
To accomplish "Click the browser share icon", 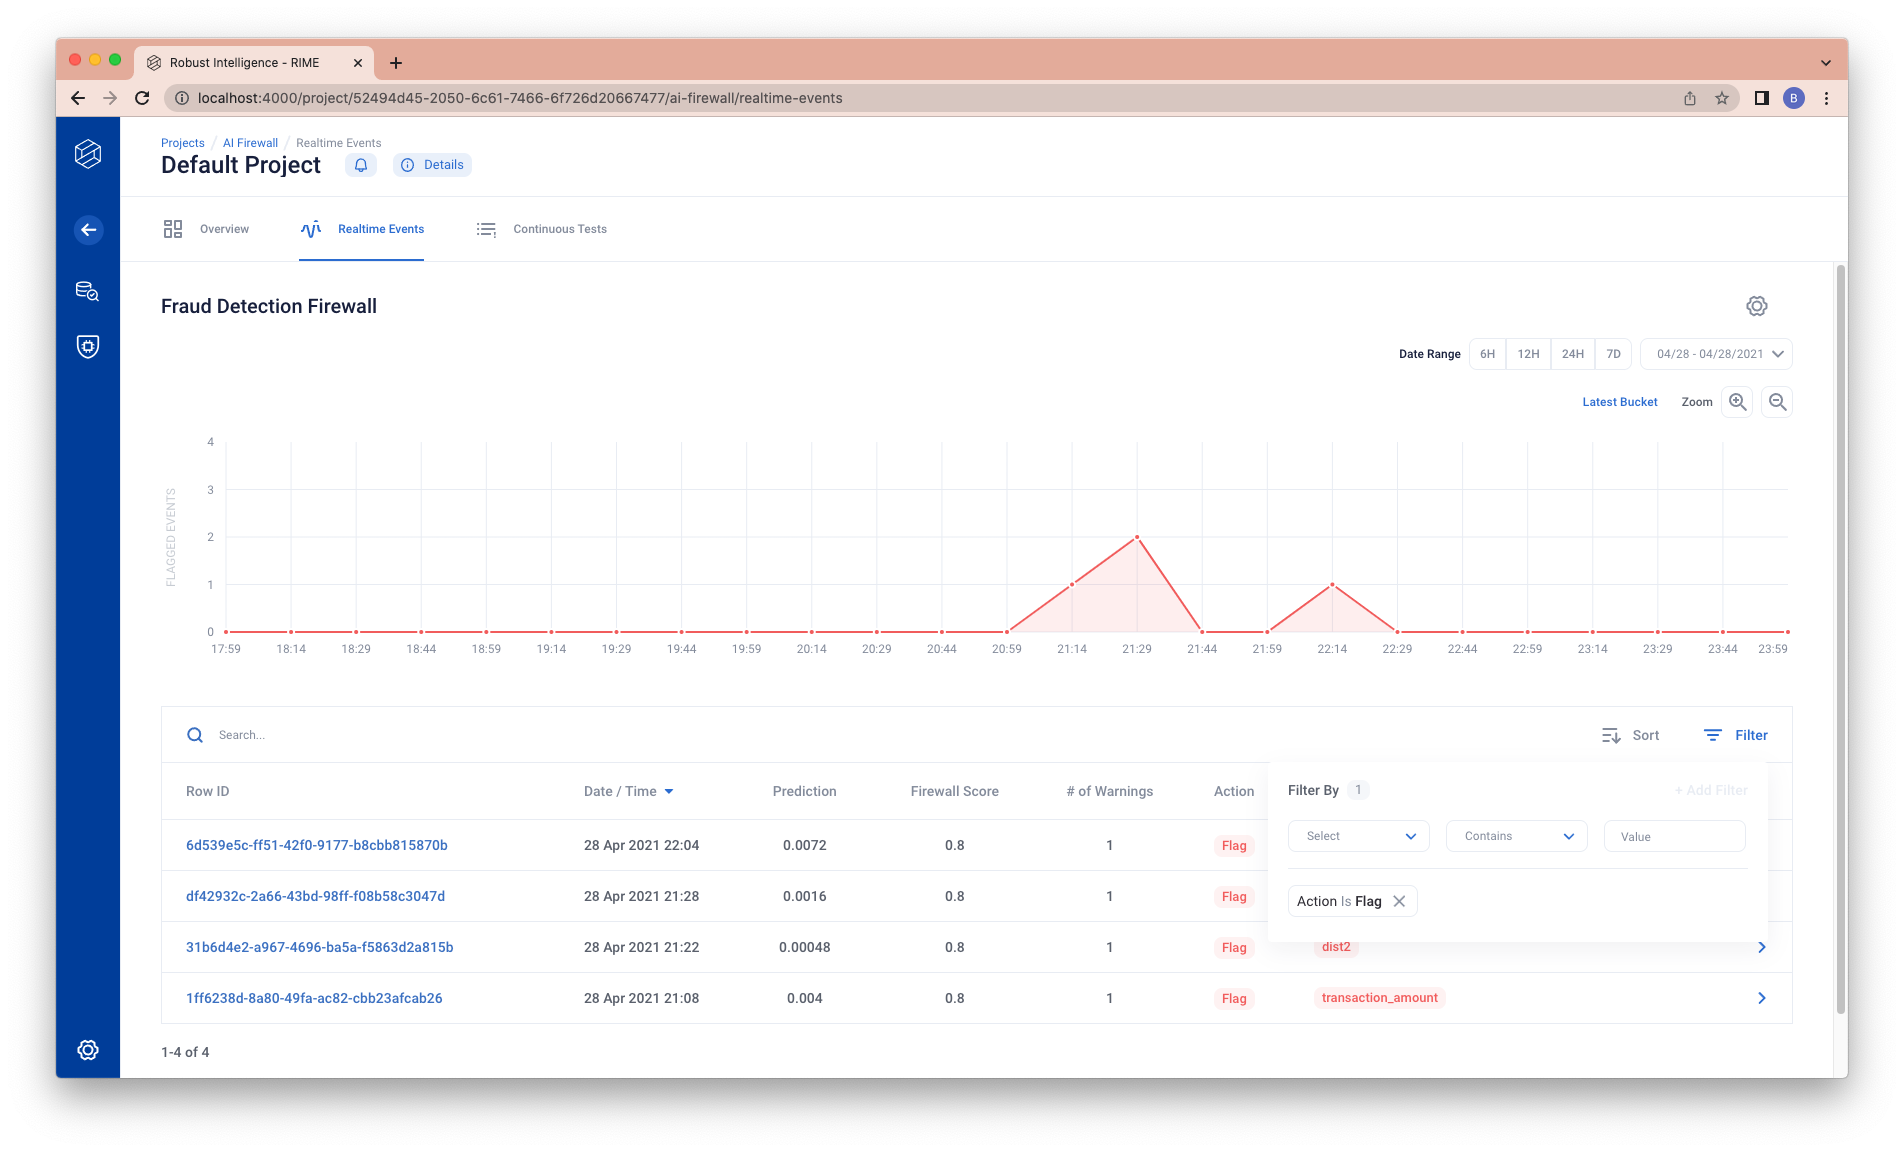I will (1690, 98).
